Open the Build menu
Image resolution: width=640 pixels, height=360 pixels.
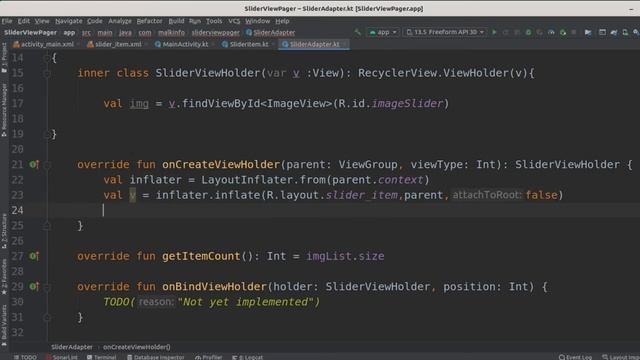tap(176, 21)
